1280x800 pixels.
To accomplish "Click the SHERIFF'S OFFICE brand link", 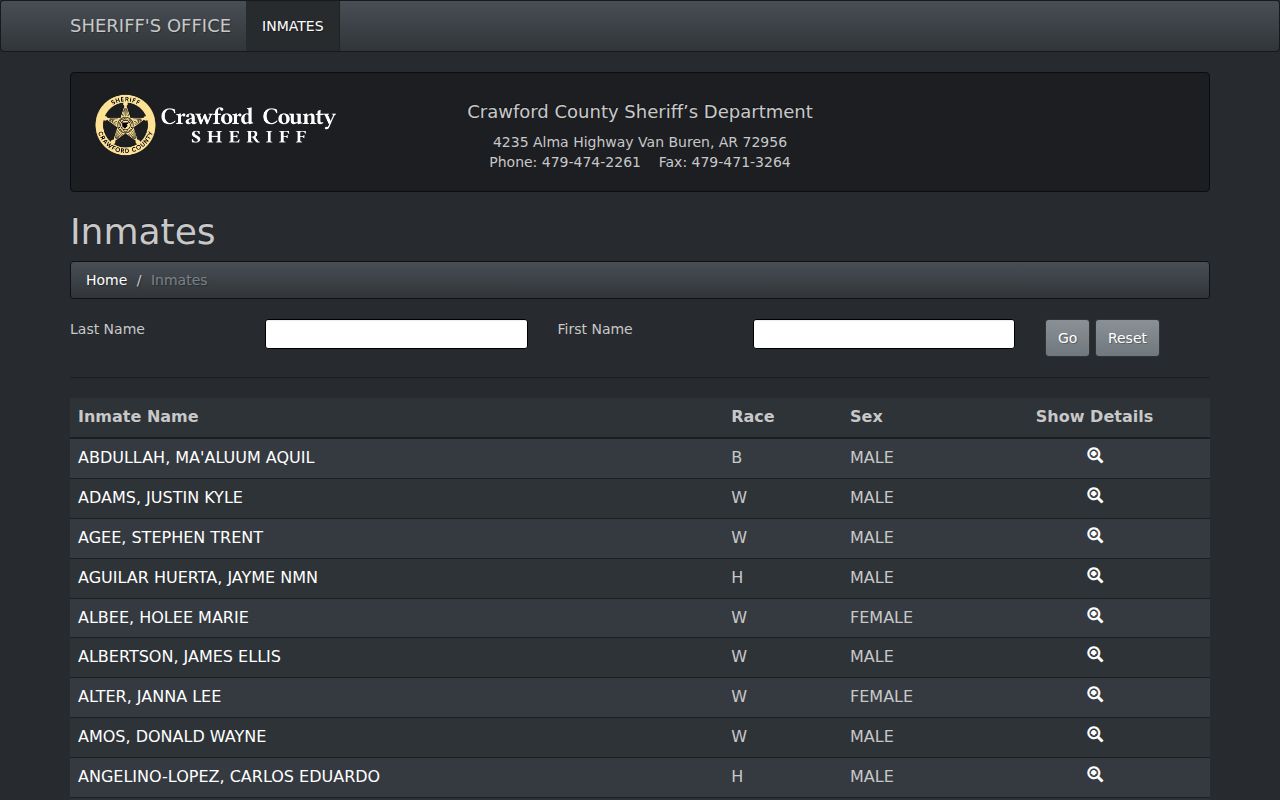I will 150,26.
